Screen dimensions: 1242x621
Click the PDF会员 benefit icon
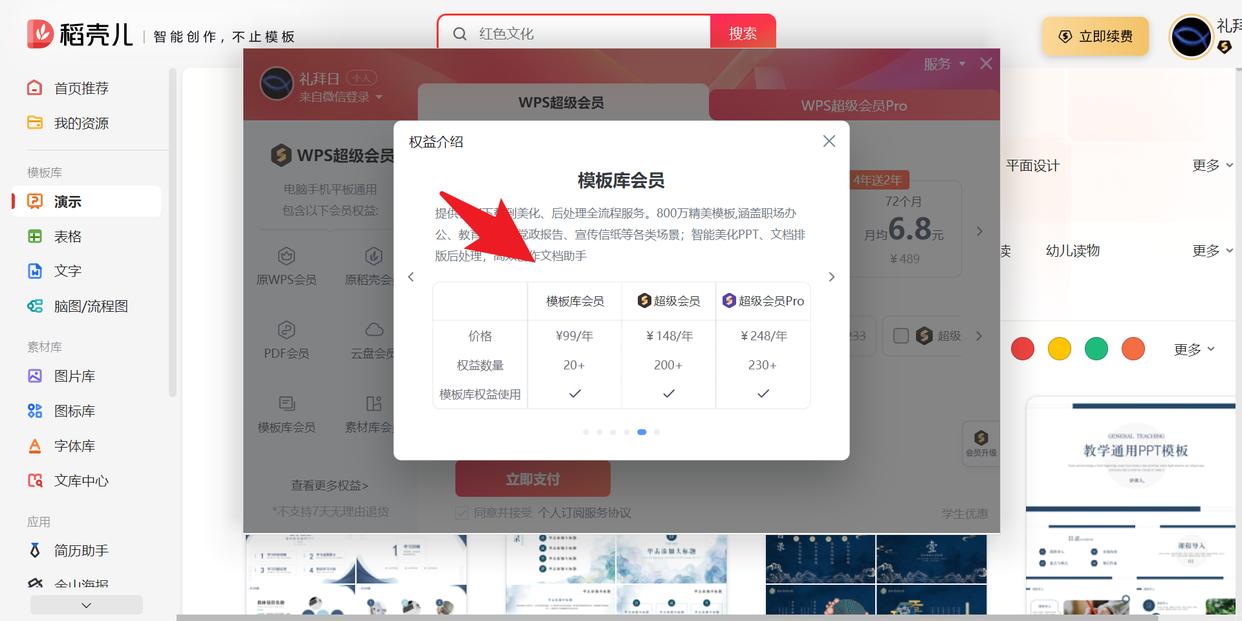[286, 329]
